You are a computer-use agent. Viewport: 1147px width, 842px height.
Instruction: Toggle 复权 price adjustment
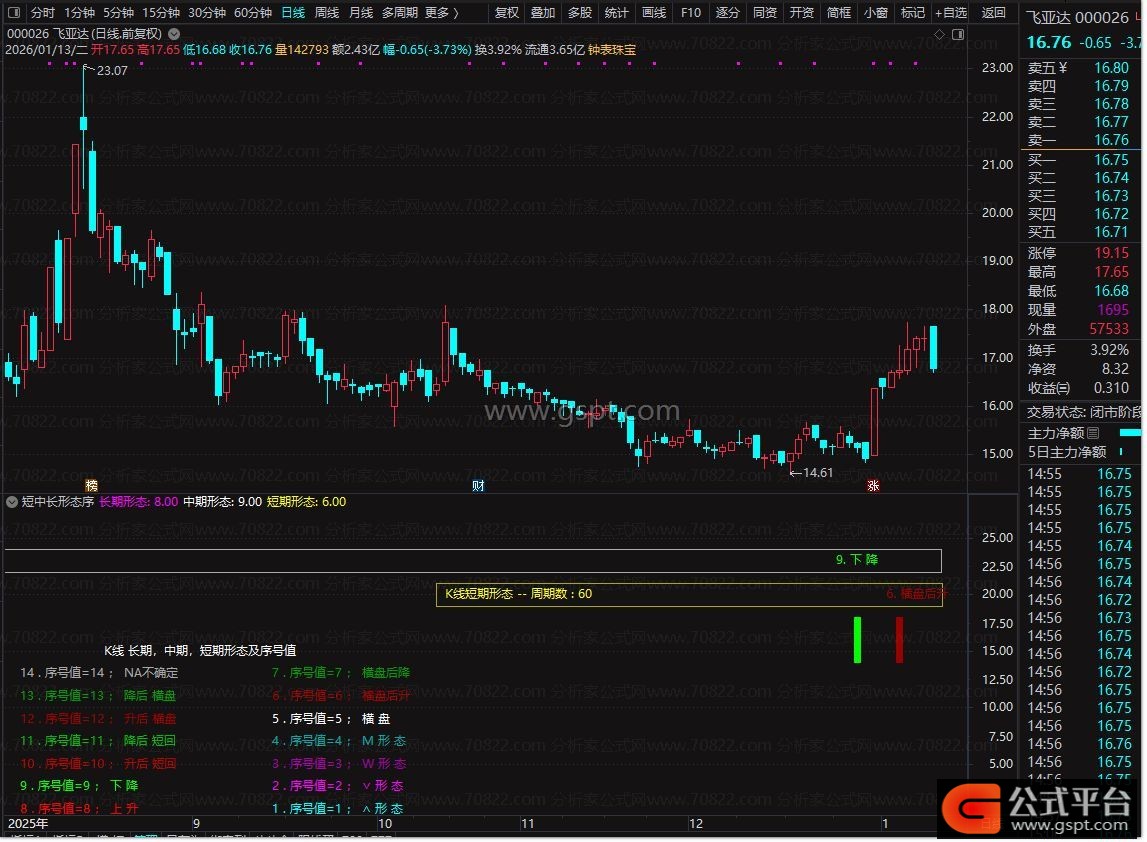point(507,13)
